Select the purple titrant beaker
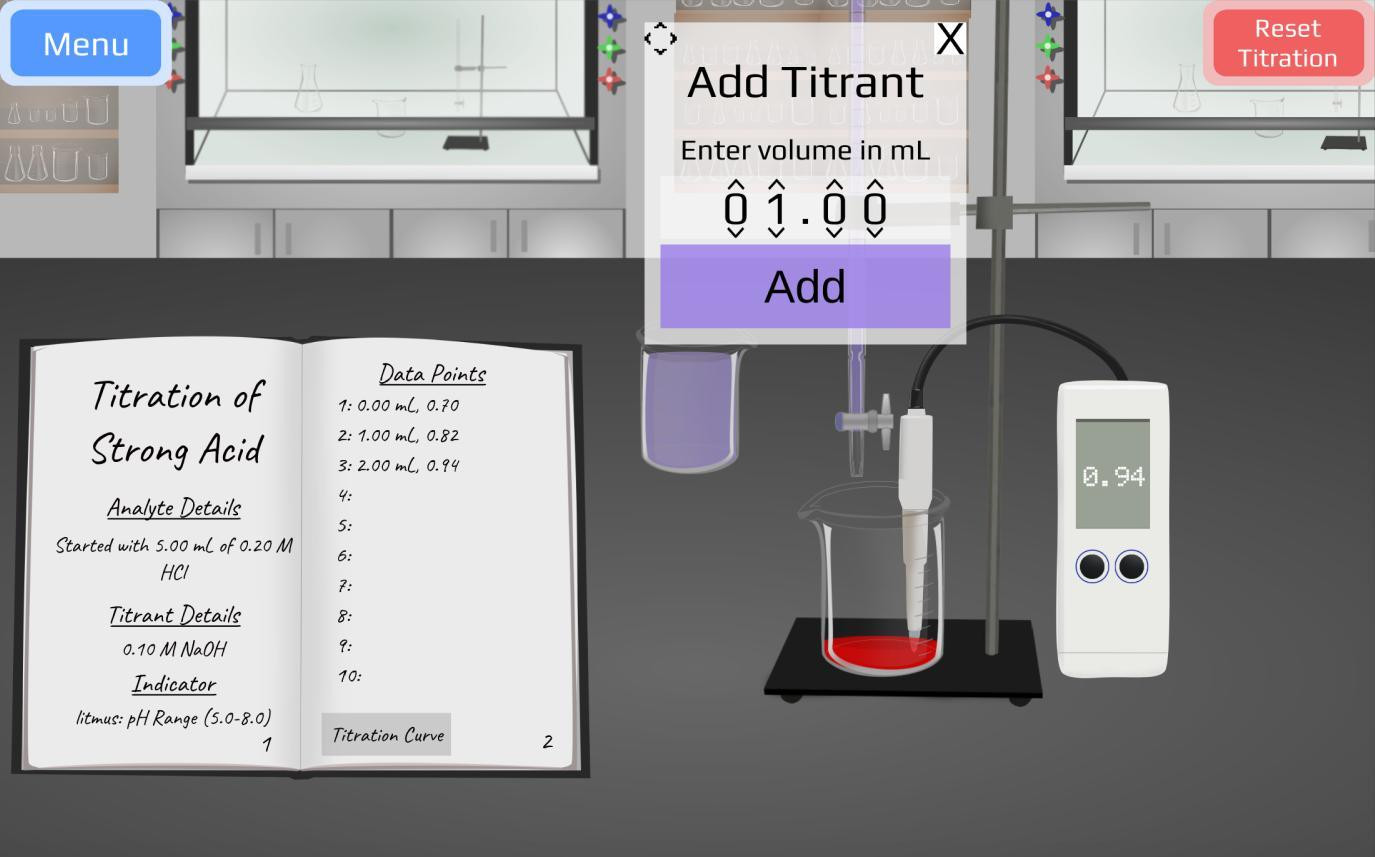This screenshot has height=857, width=1375. coord(688,410)
